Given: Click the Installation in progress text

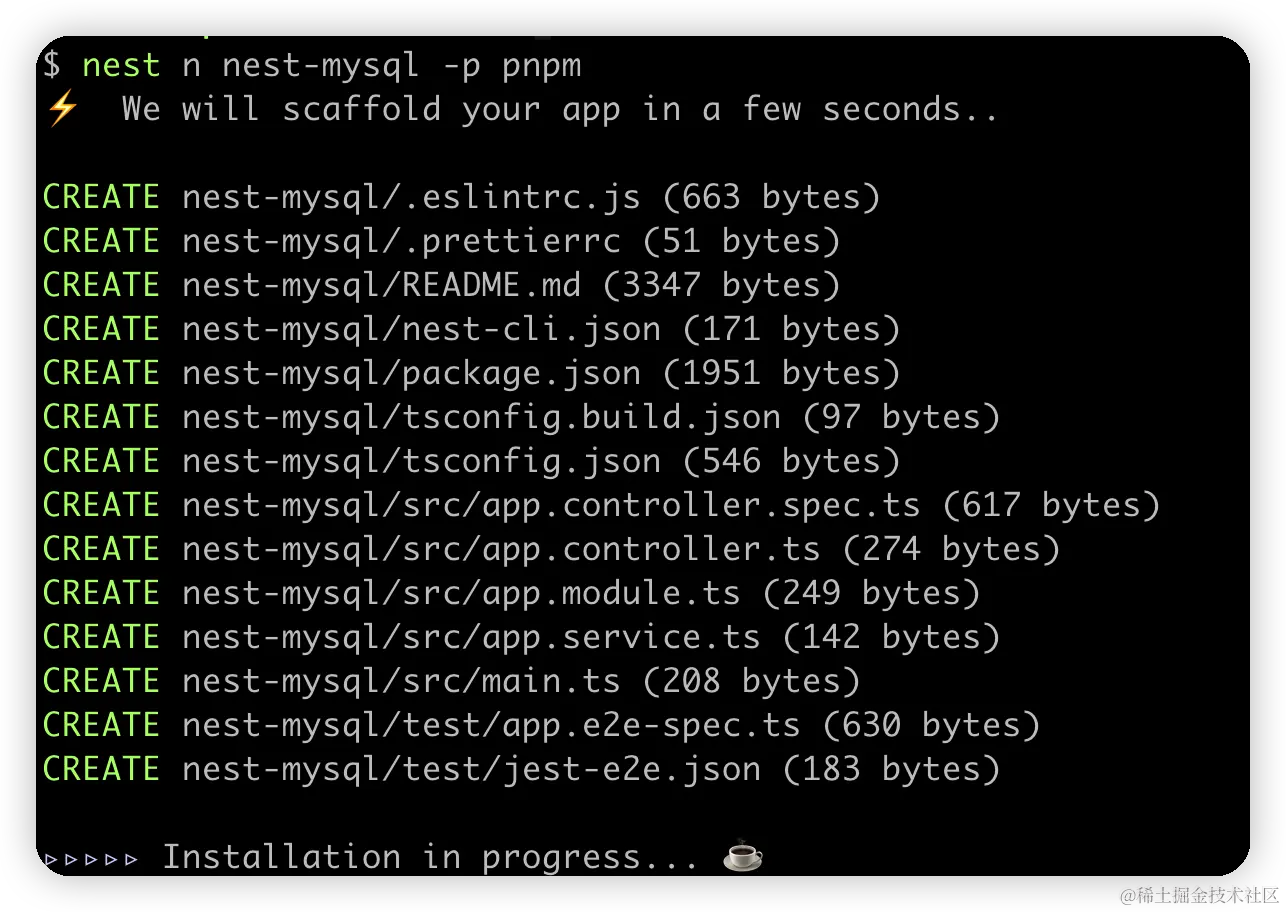Looking at the screenshot, I should click(430, 857).
